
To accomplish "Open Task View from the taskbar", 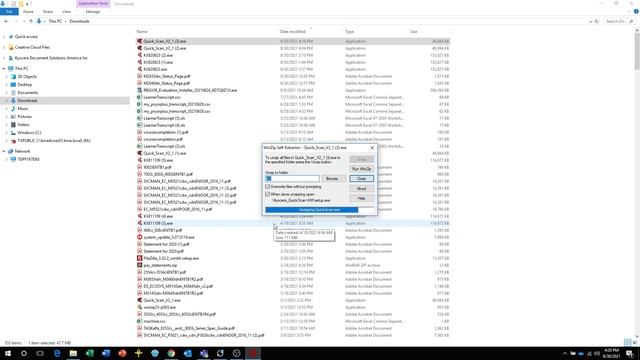I will 40,353.
